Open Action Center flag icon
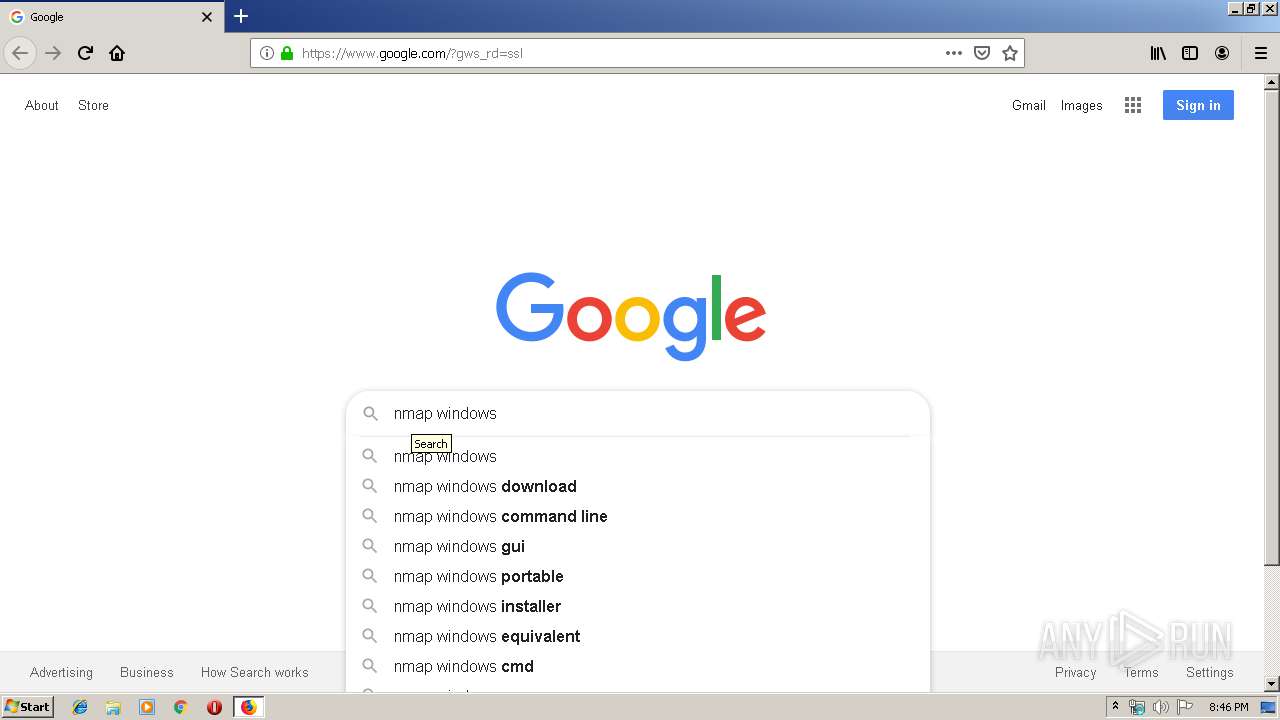The image size is (1280, 720). coord(1183,707)
